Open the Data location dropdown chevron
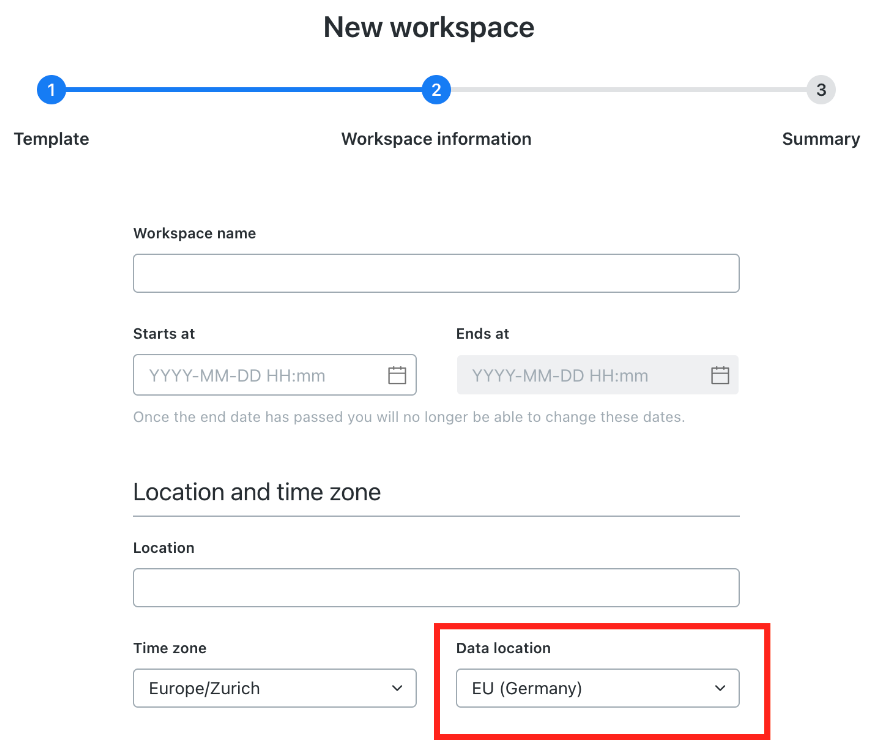886x749 pixels. (720, 688)
